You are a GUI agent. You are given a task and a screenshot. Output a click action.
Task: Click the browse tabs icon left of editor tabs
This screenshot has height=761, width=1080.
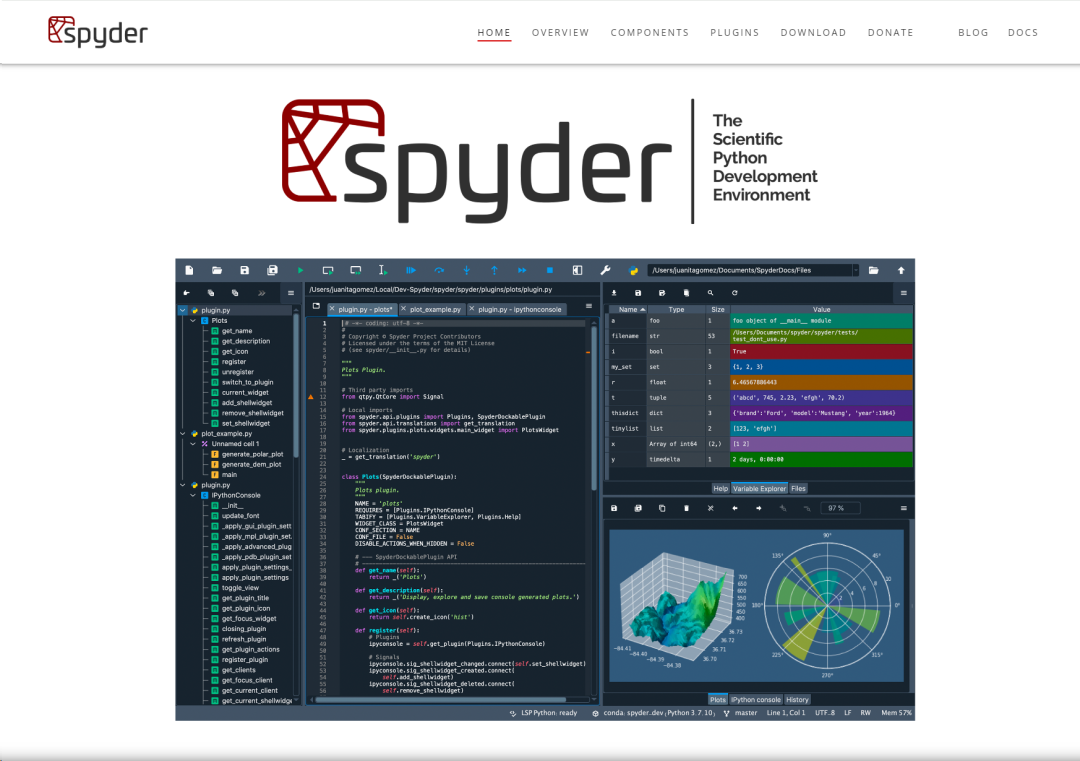[x=316, y=306]
